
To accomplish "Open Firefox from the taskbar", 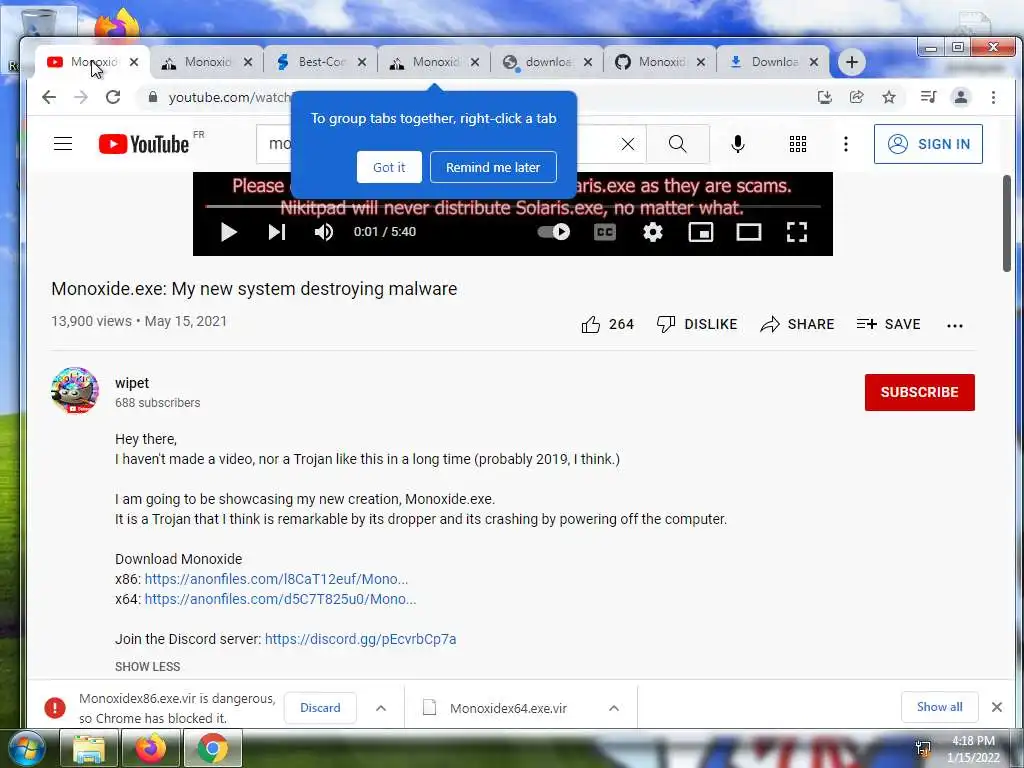I will [x=150, y=749].
